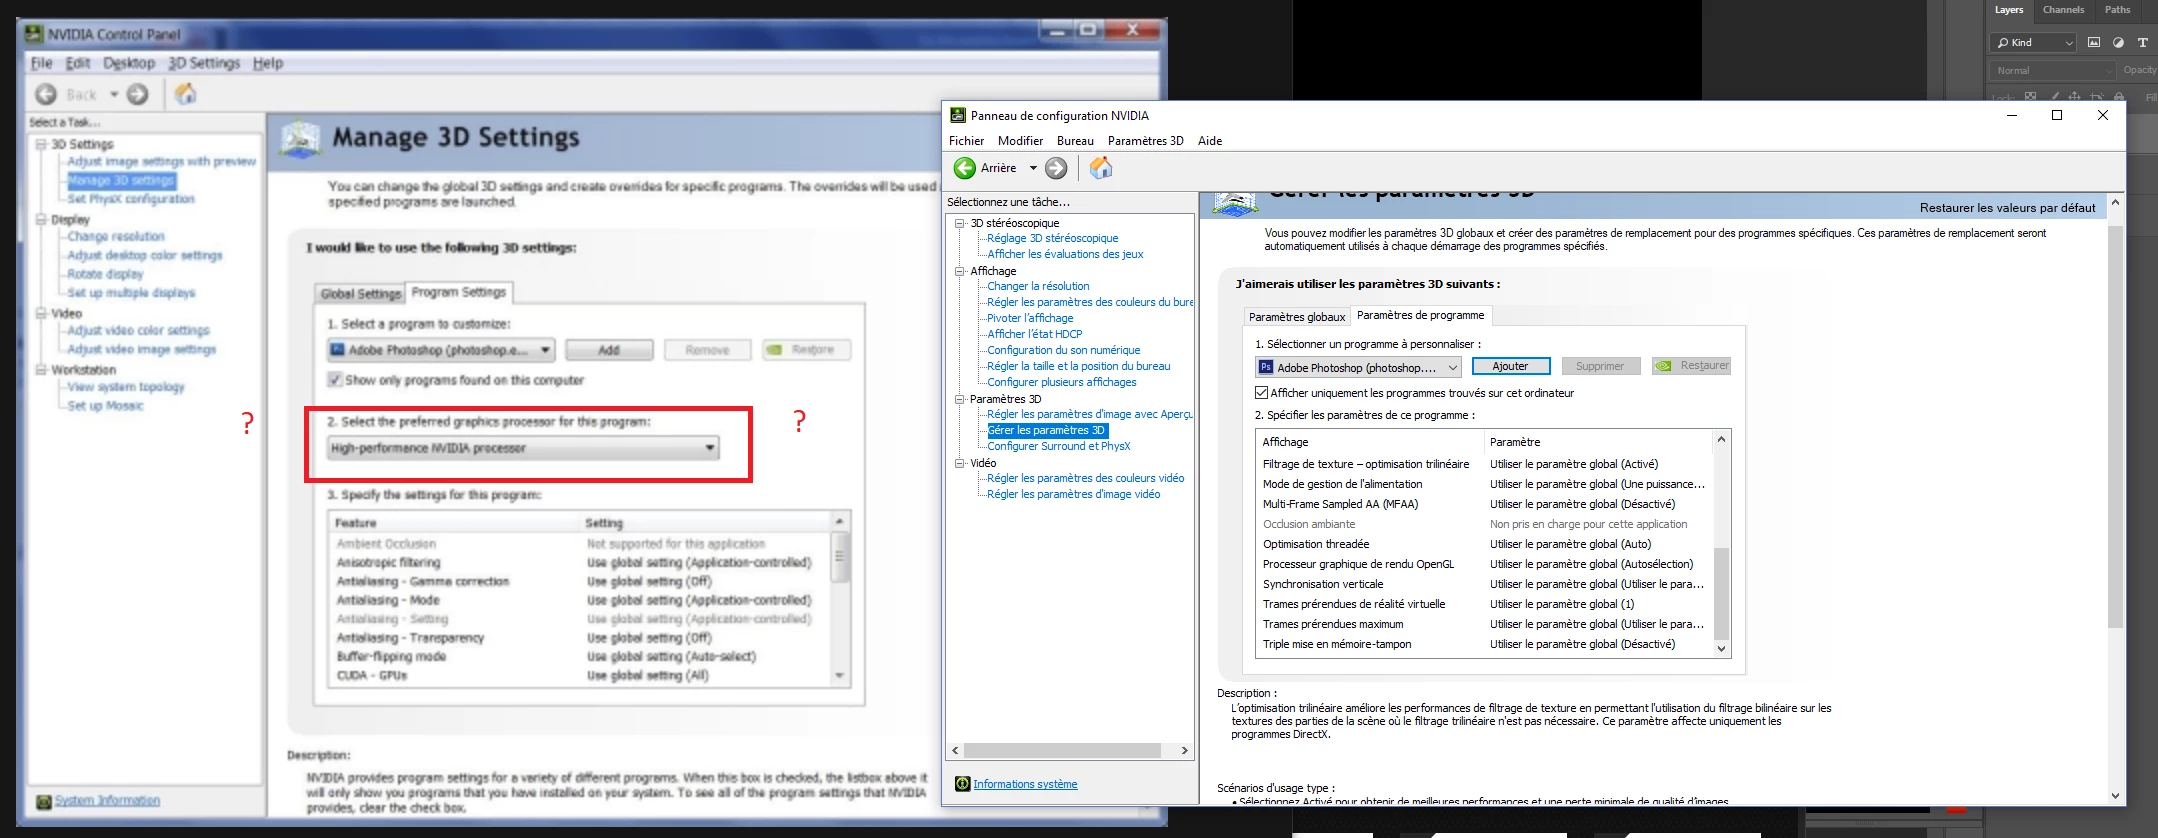Open the Desktop menu in English Control Panel
The height and width of the screenshot is (838, 2158).
(129, 63)
